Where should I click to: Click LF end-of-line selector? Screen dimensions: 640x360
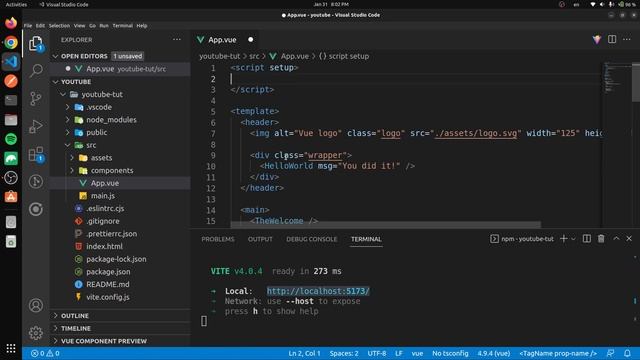pyautogui.click(x=399, y=353)
